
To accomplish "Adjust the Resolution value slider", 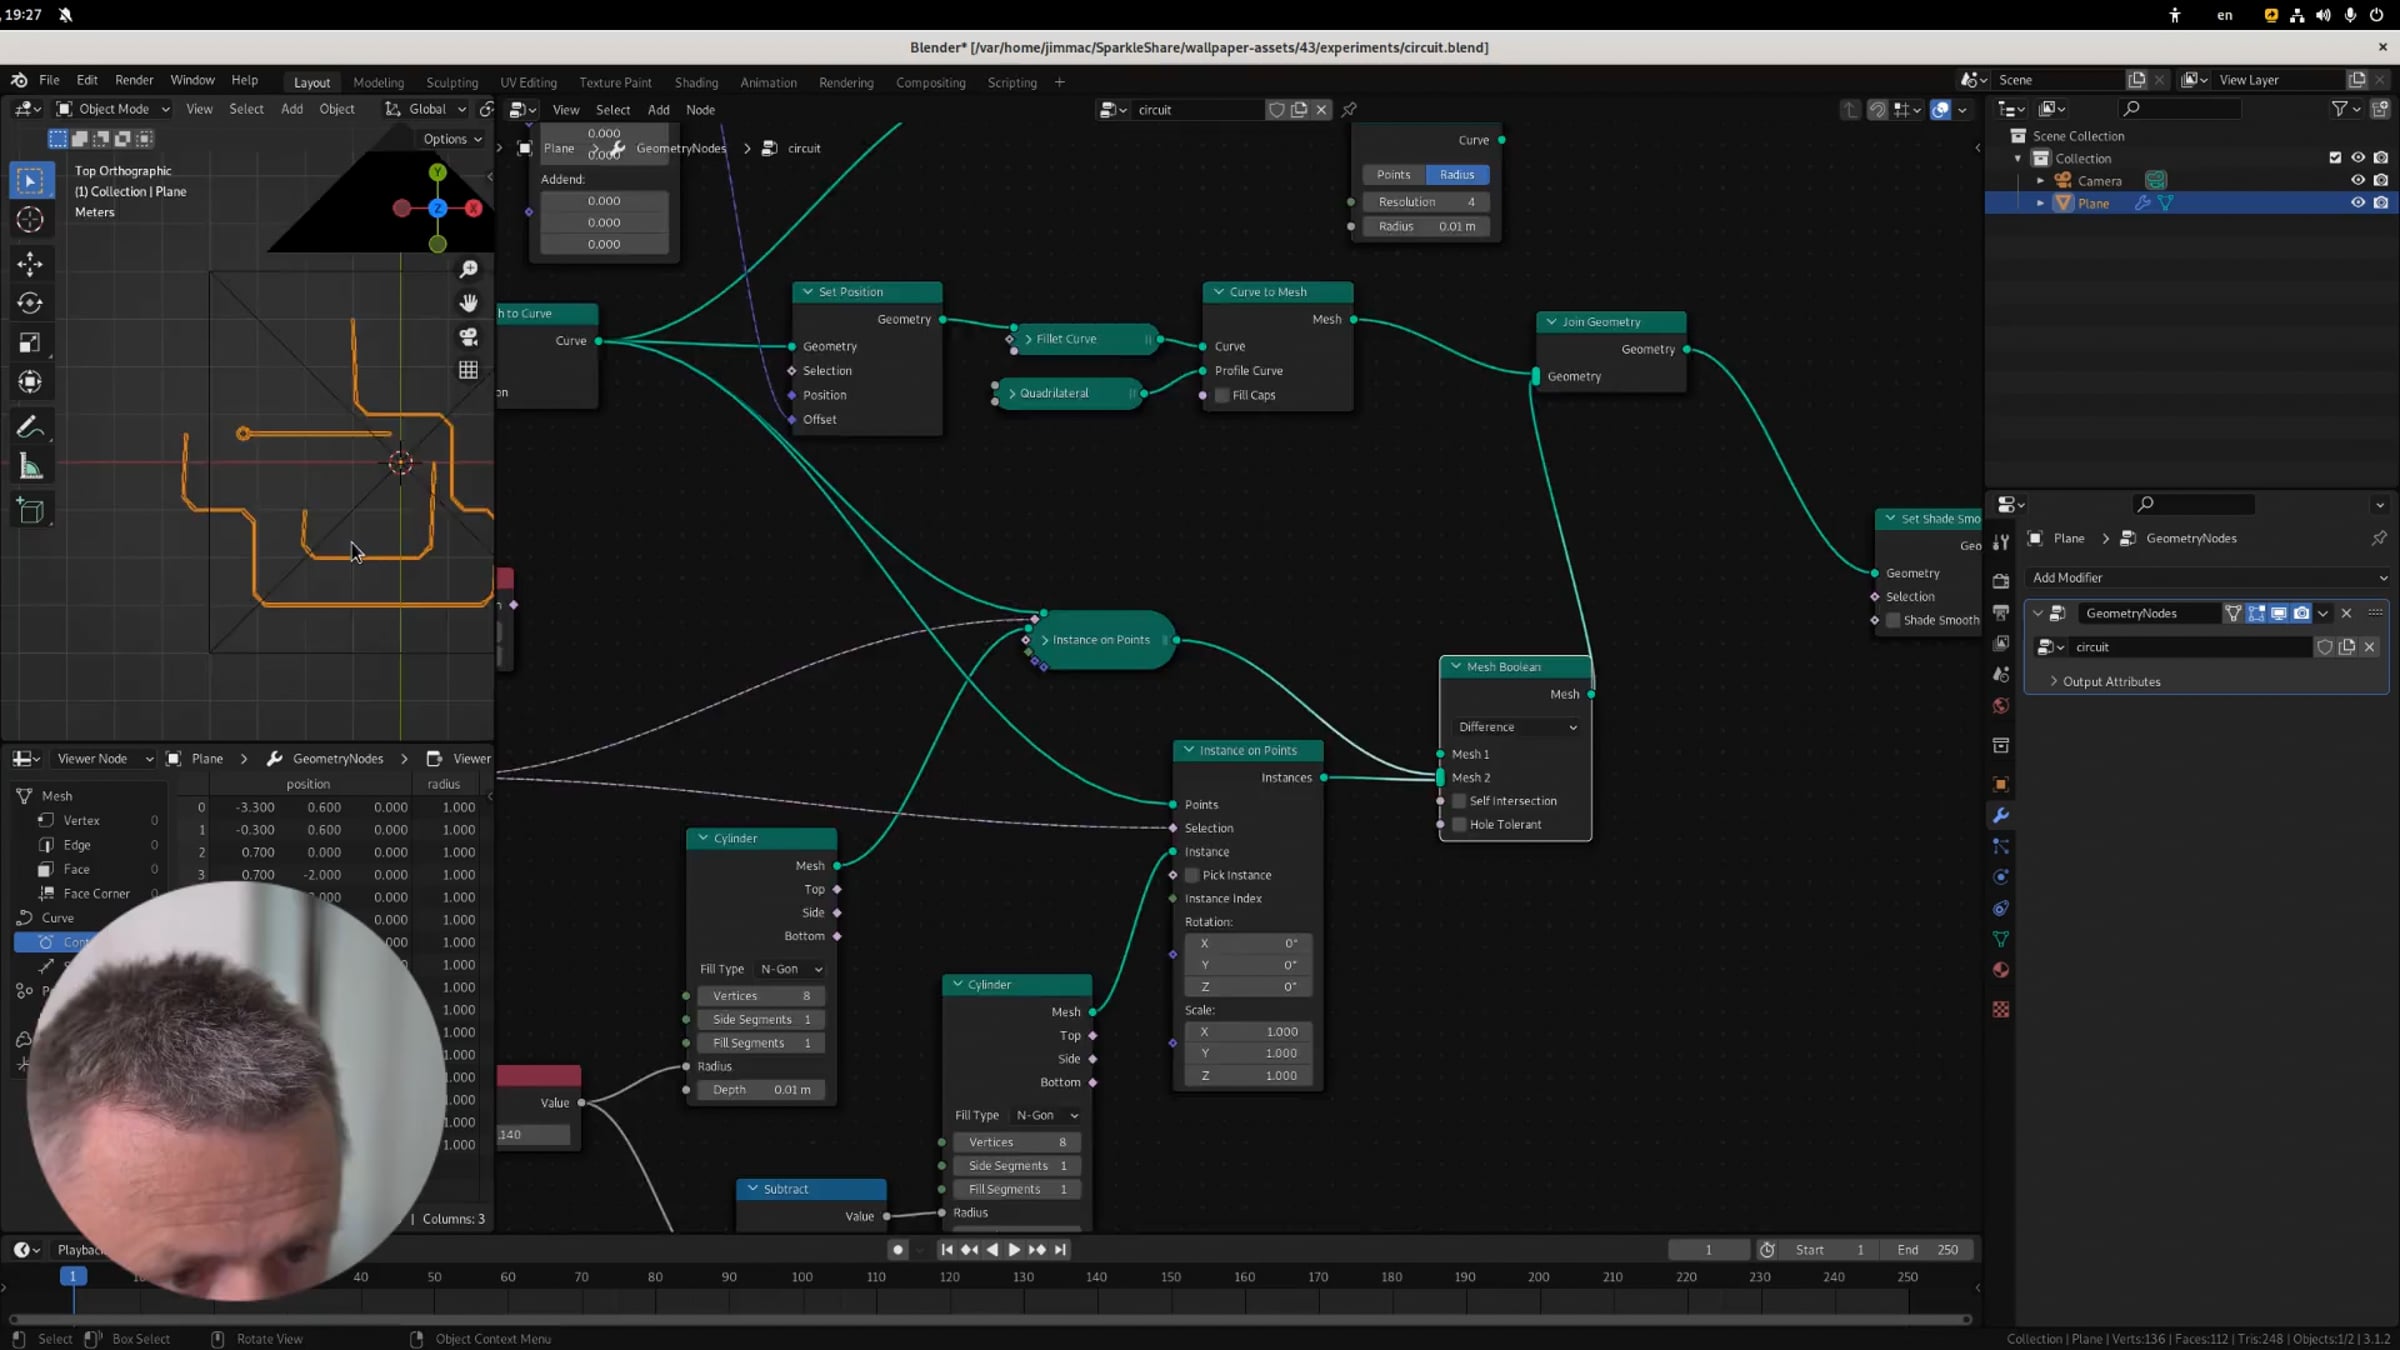I will (1425, 202).
